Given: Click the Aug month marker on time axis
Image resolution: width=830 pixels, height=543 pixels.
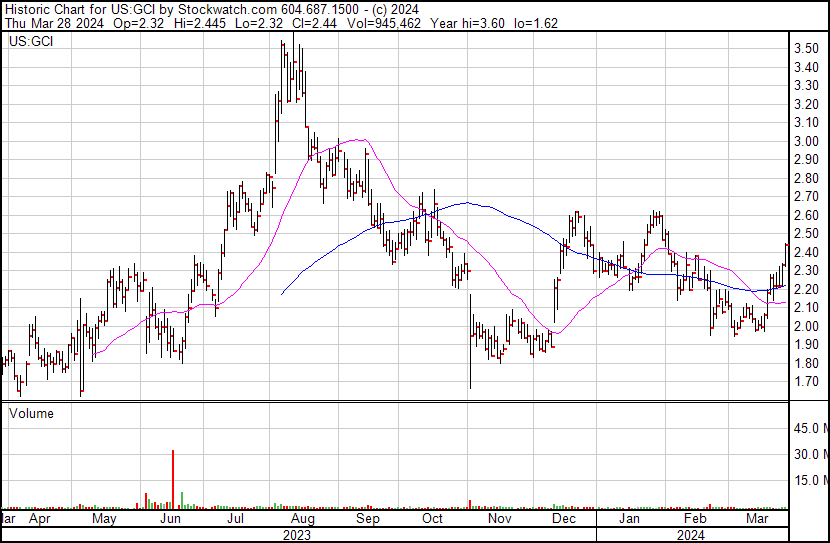Looking at the screenshot, I should [x=303, y=520].
